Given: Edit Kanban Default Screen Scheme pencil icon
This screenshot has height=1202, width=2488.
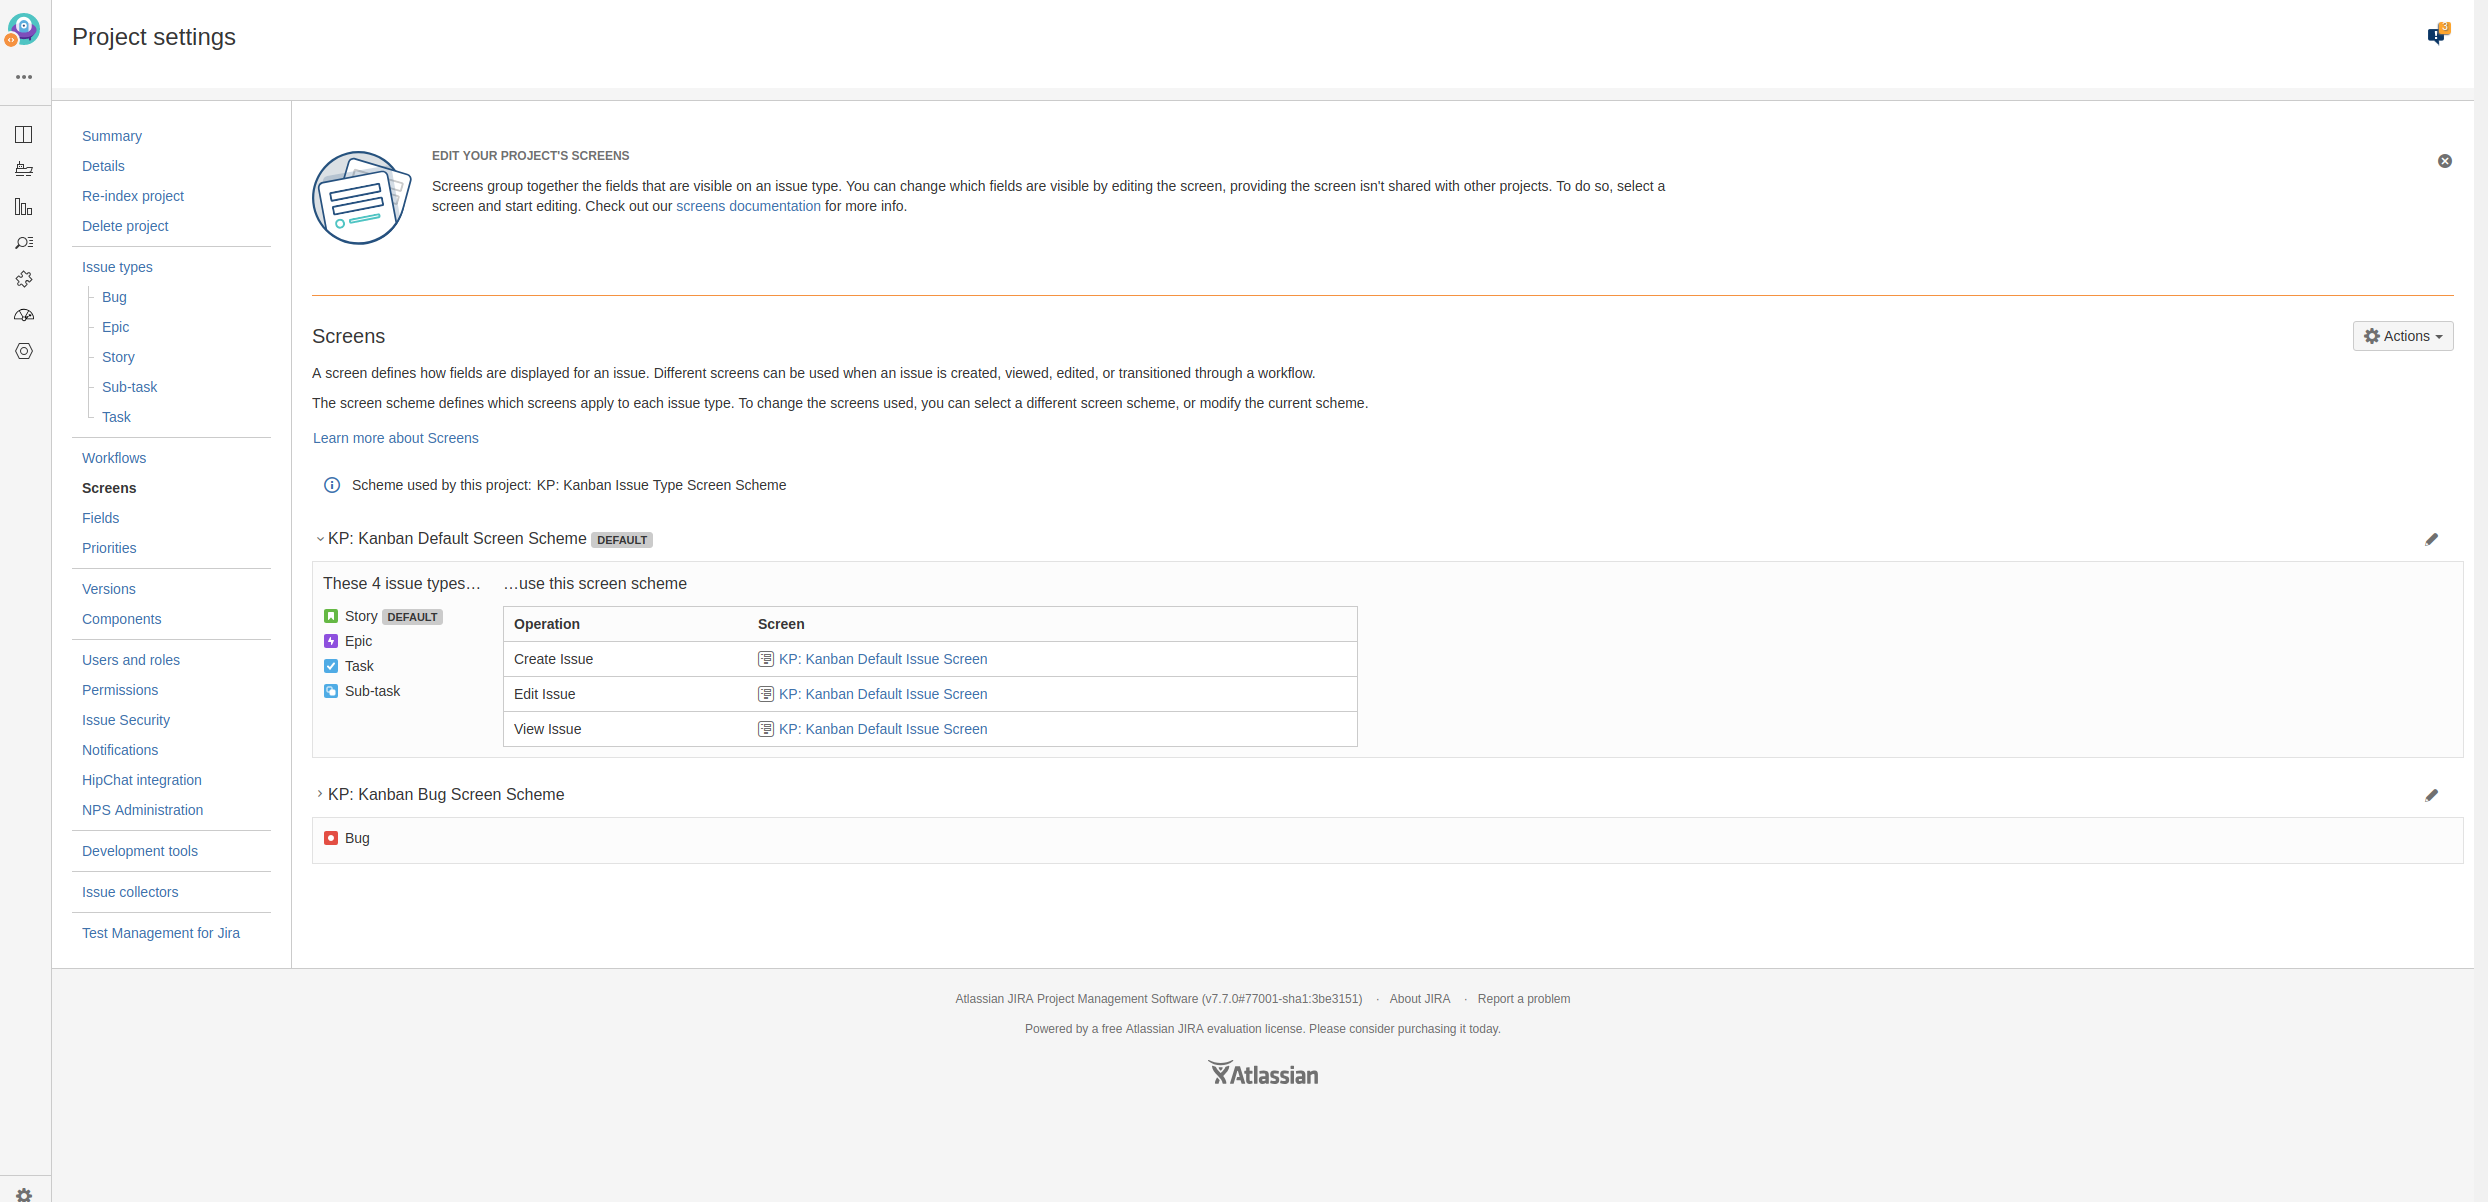Looking at the screenshot, I should 2431,539.
